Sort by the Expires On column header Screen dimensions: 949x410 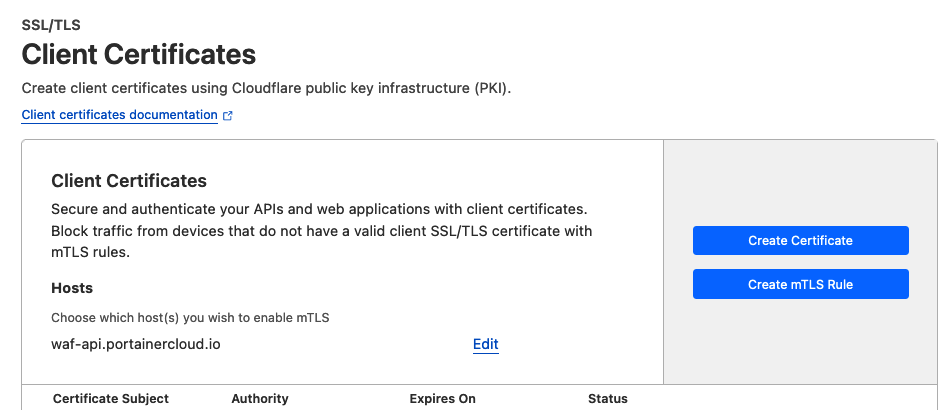tap(442, 398)
